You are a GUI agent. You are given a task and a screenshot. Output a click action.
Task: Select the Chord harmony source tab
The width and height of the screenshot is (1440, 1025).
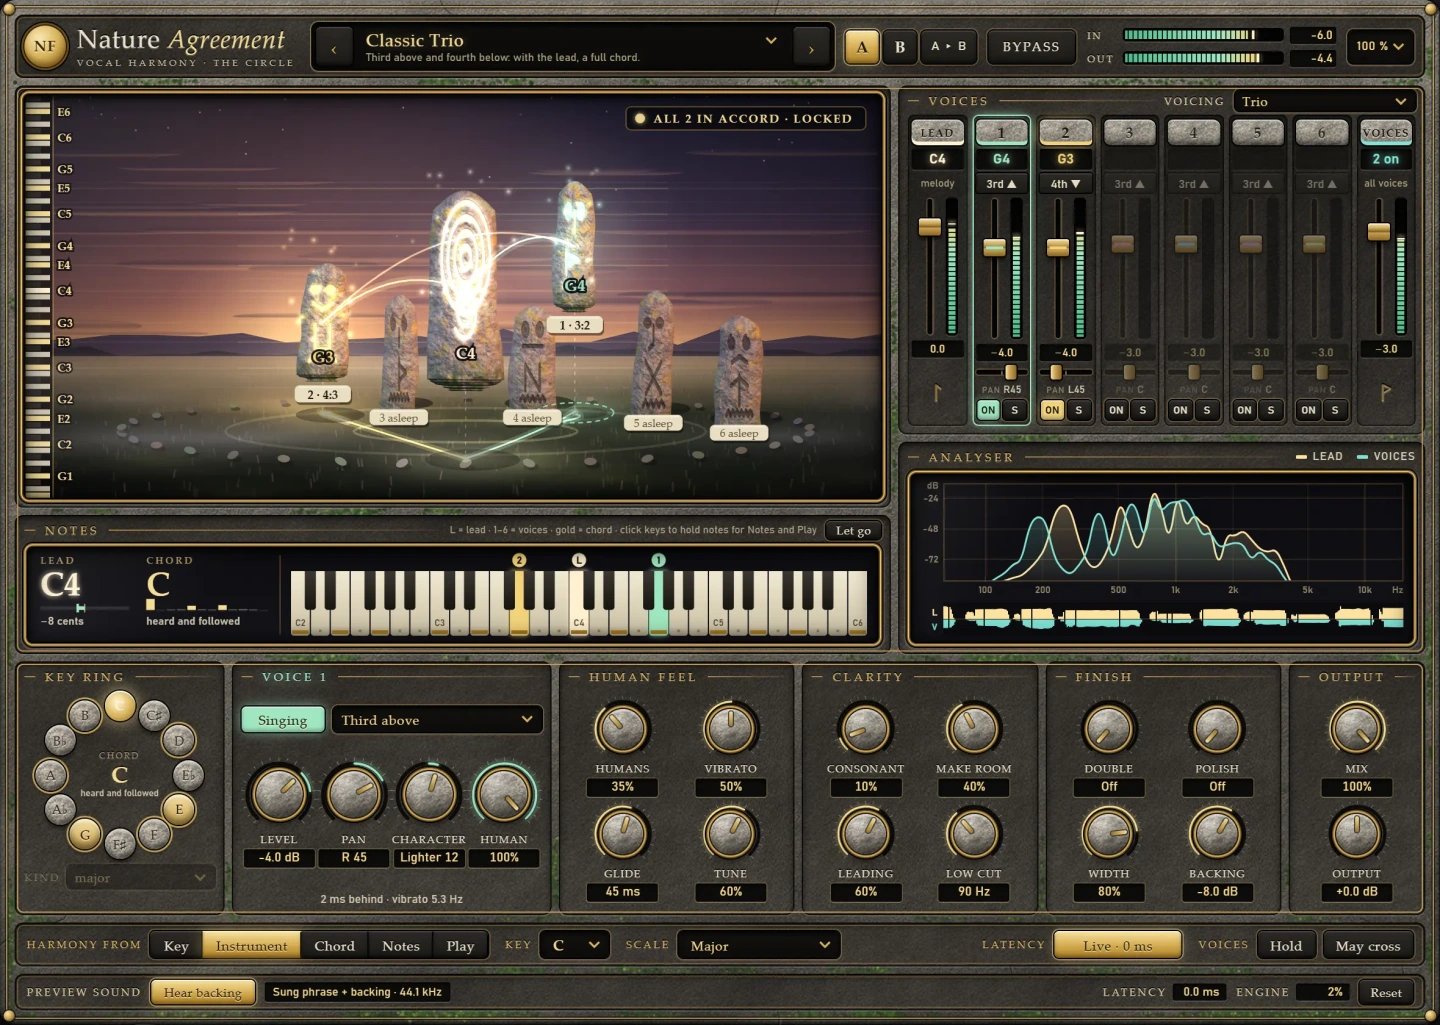coord(334,945)
